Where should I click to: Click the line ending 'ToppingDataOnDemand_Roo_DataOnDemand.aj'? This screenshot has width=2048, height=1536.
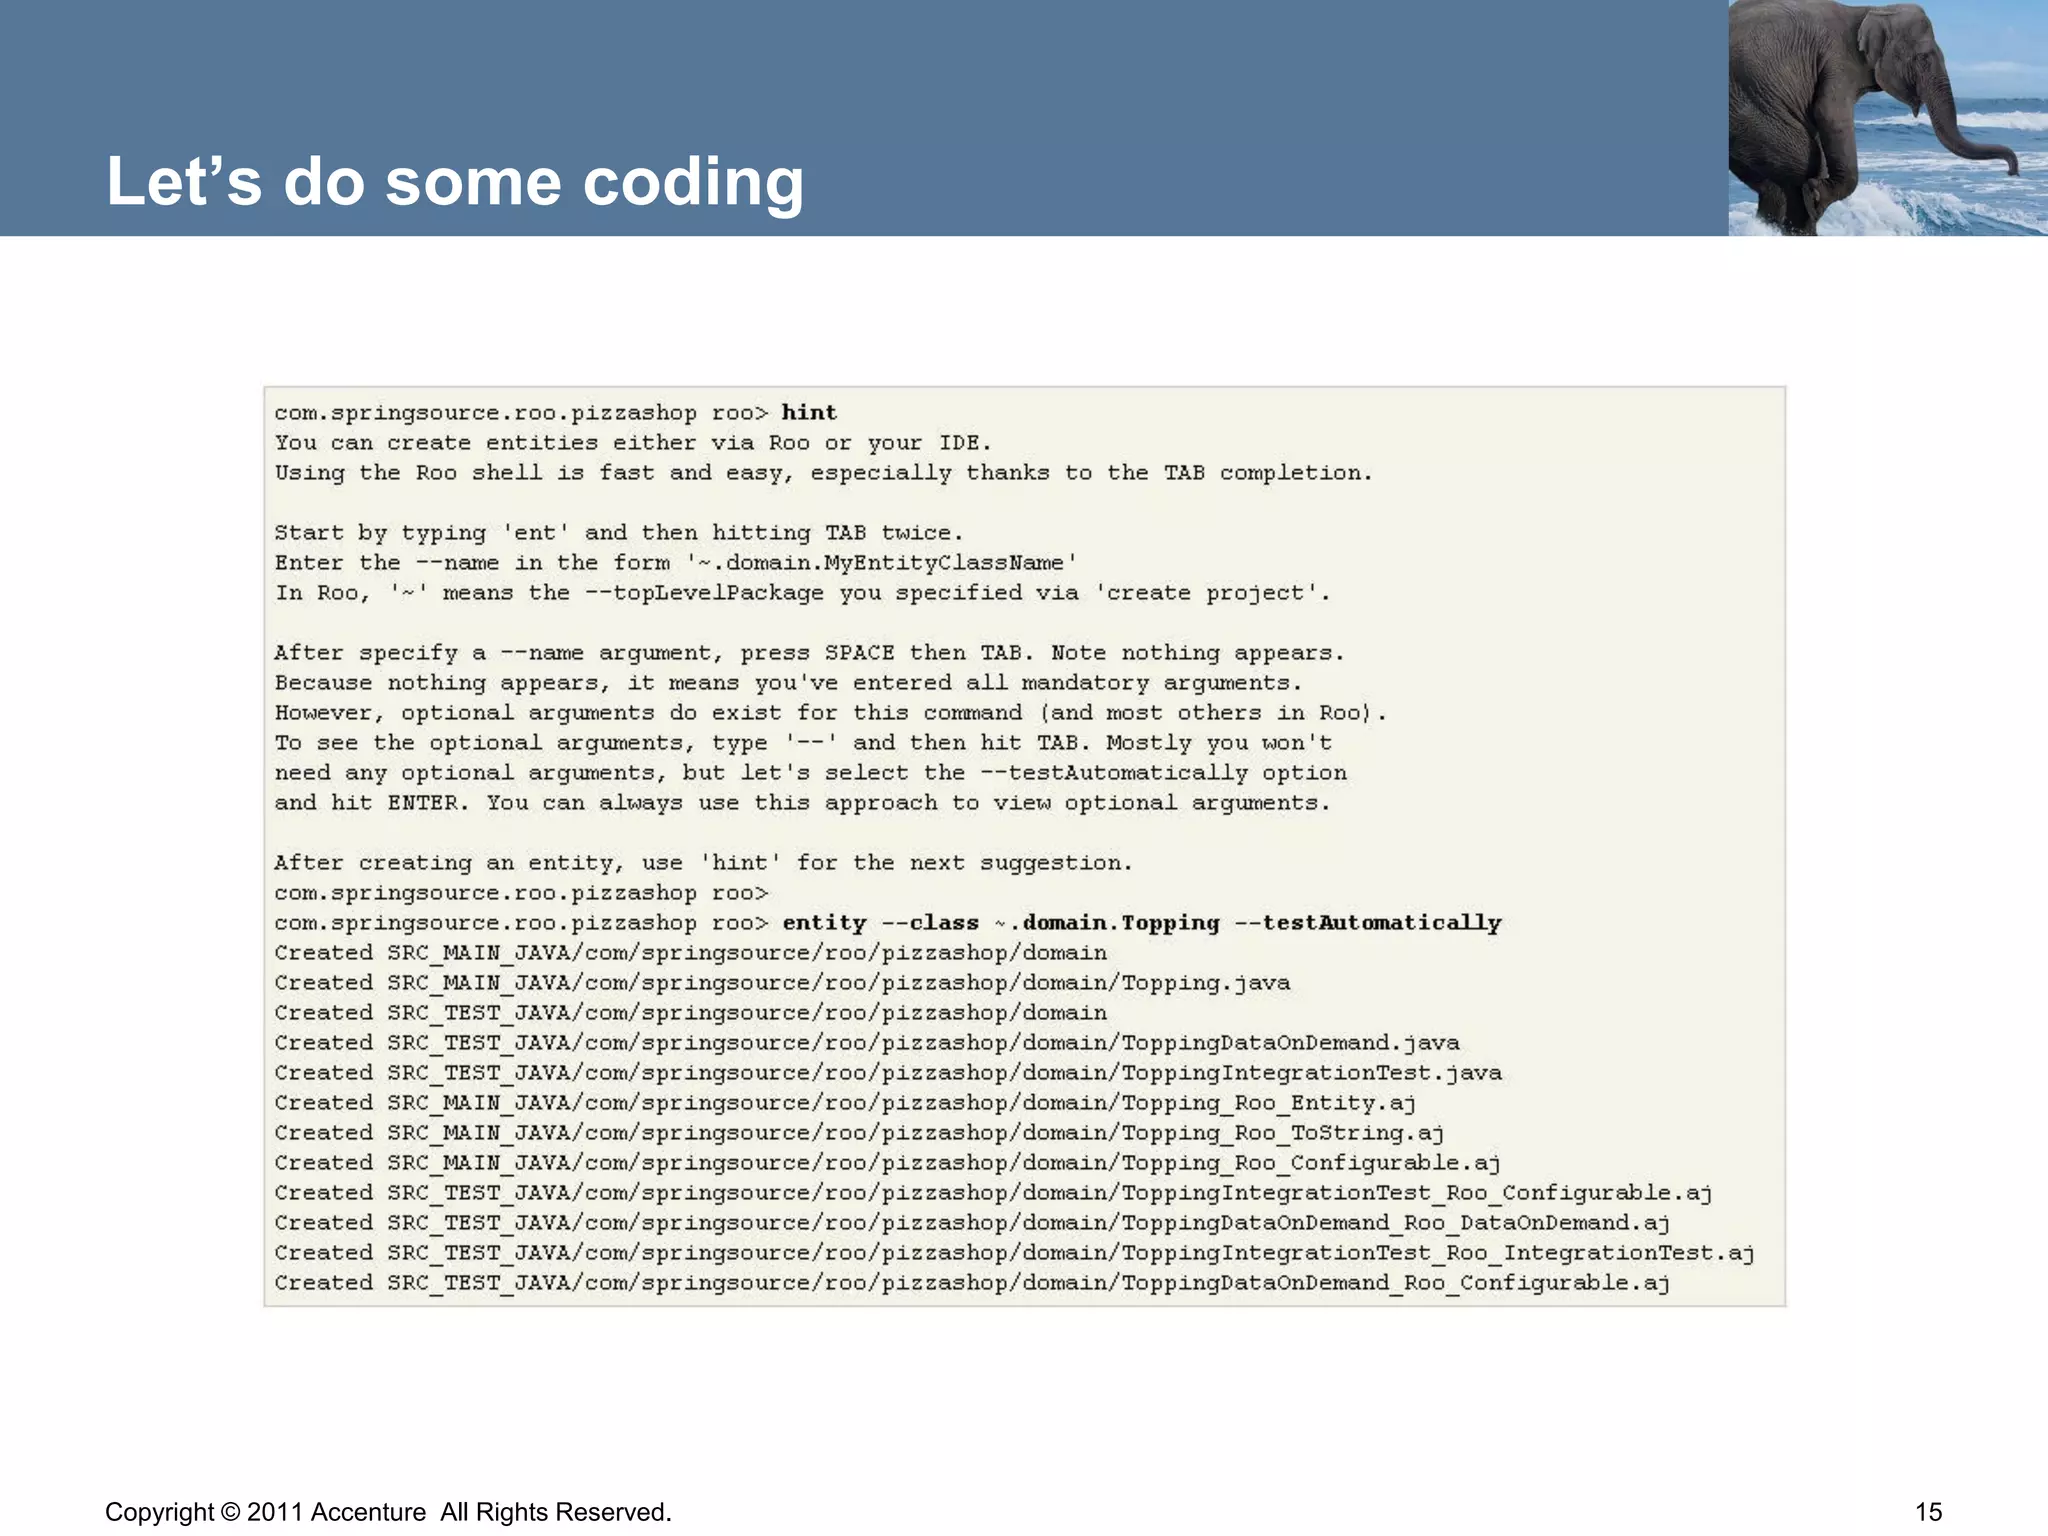972,1223
